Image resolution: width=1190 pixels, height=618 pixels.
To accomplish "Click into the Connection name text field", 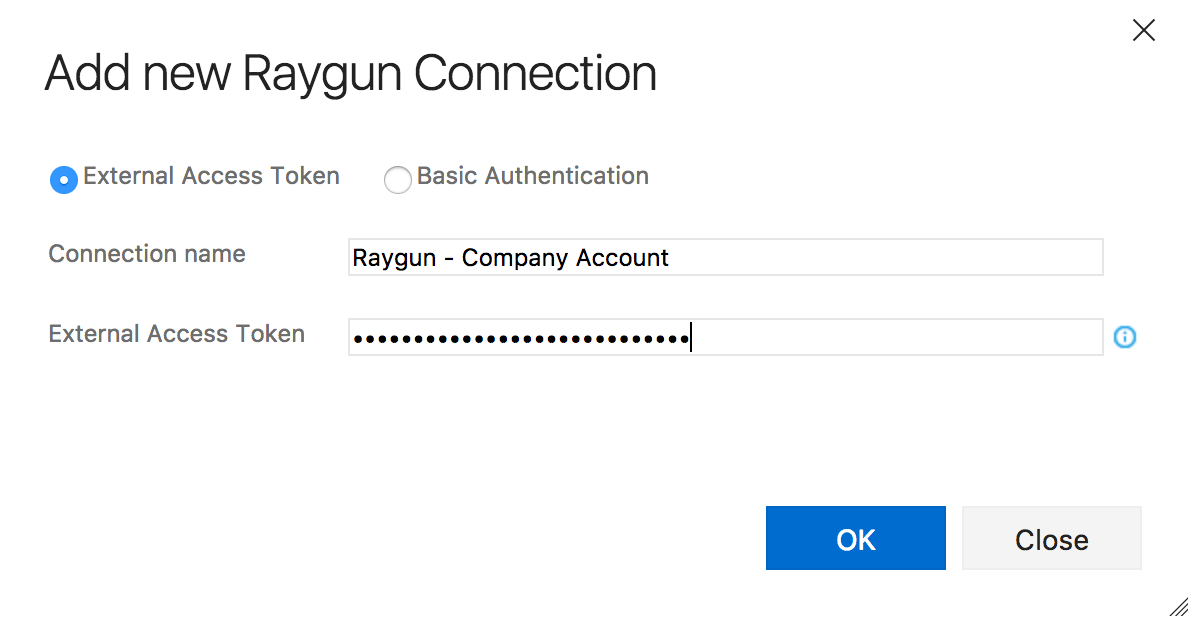I will [x=725, y=257].
